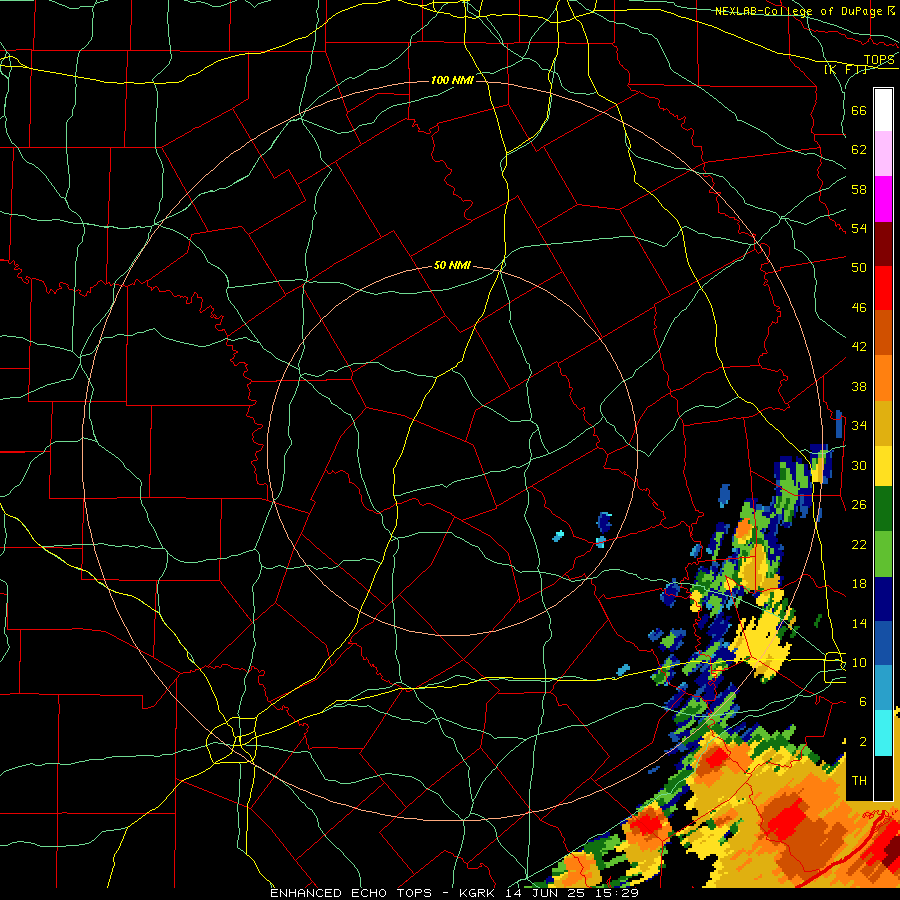
Task: Click the legend value "46"
Action: 859,308
